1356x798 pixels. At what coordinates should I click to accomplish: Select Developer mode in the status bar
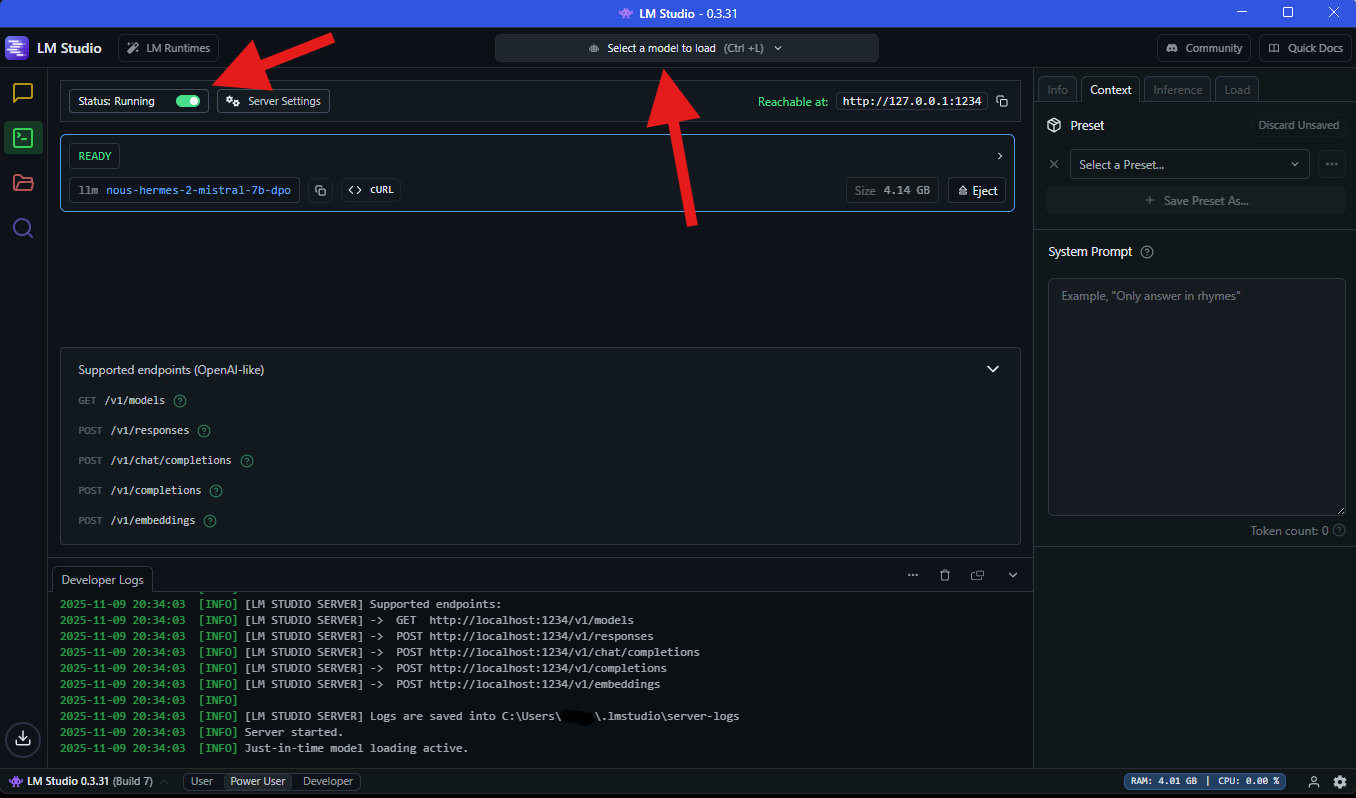[x=326, y=781]
